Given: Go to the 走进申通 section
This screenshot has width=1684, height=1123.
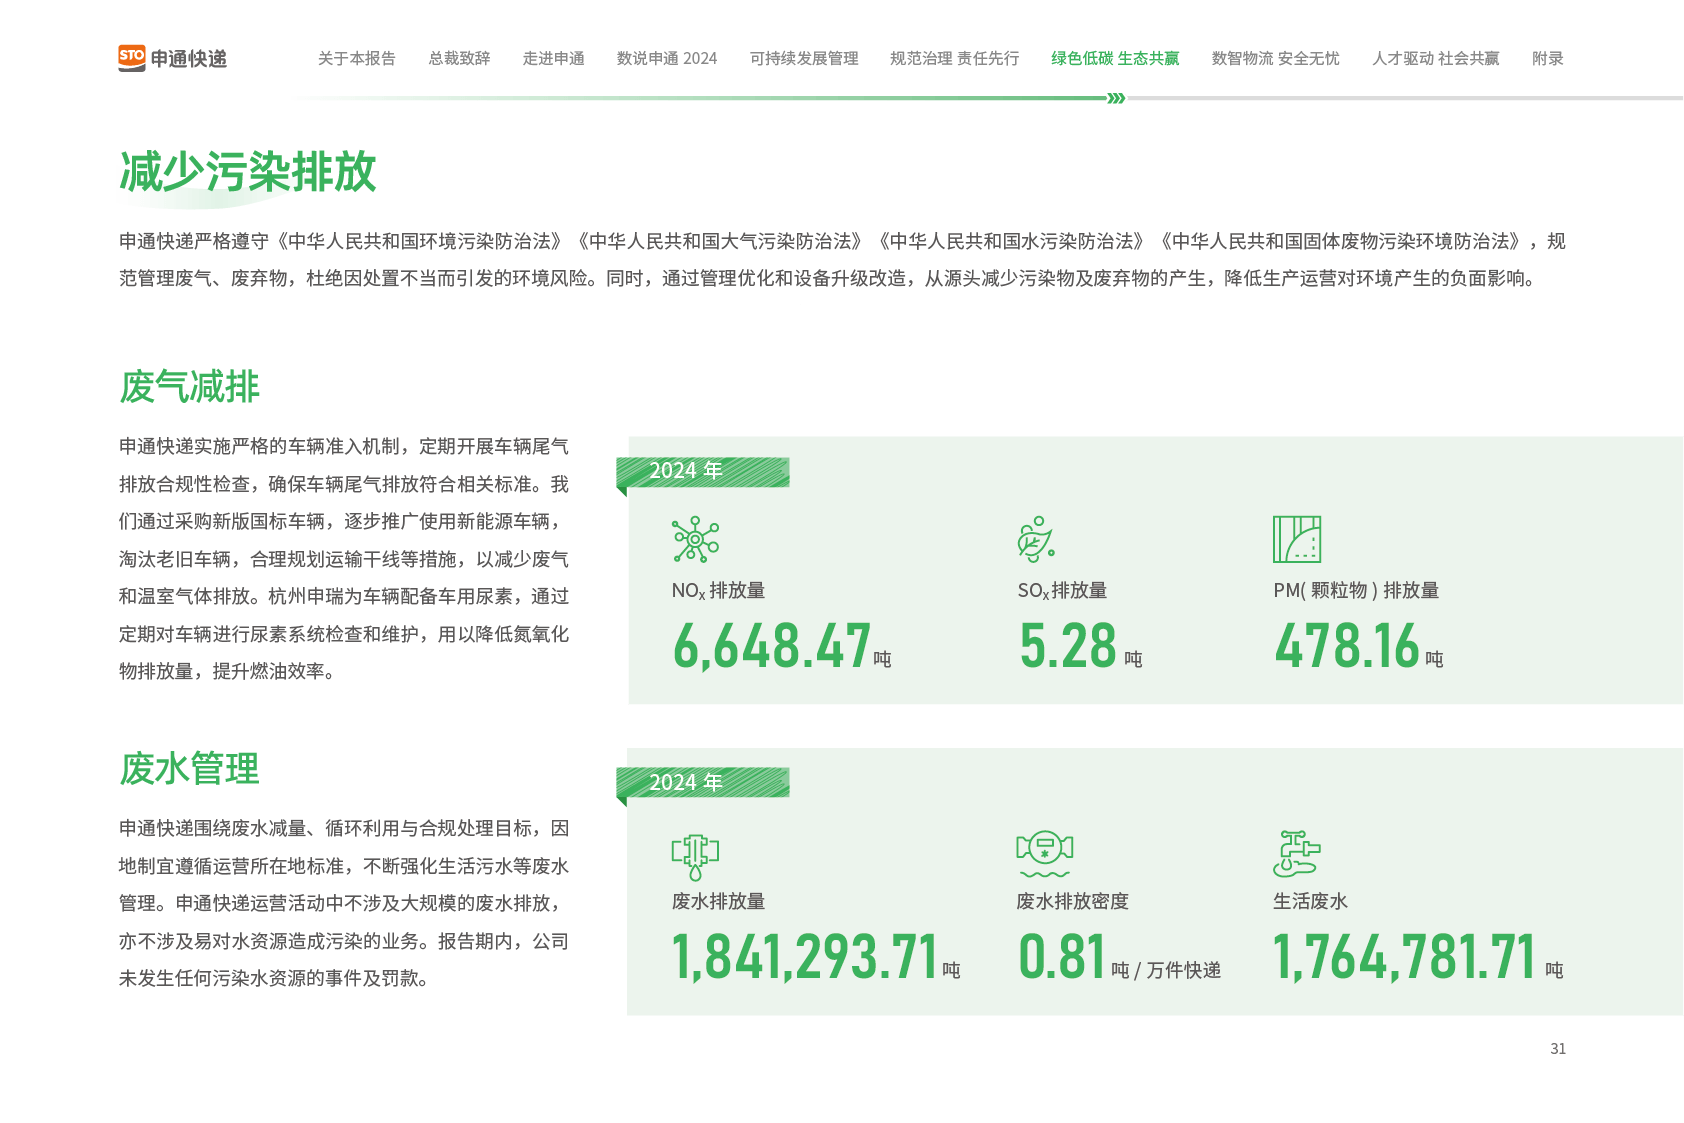Looking at the screenshot, I should [553, 59].
